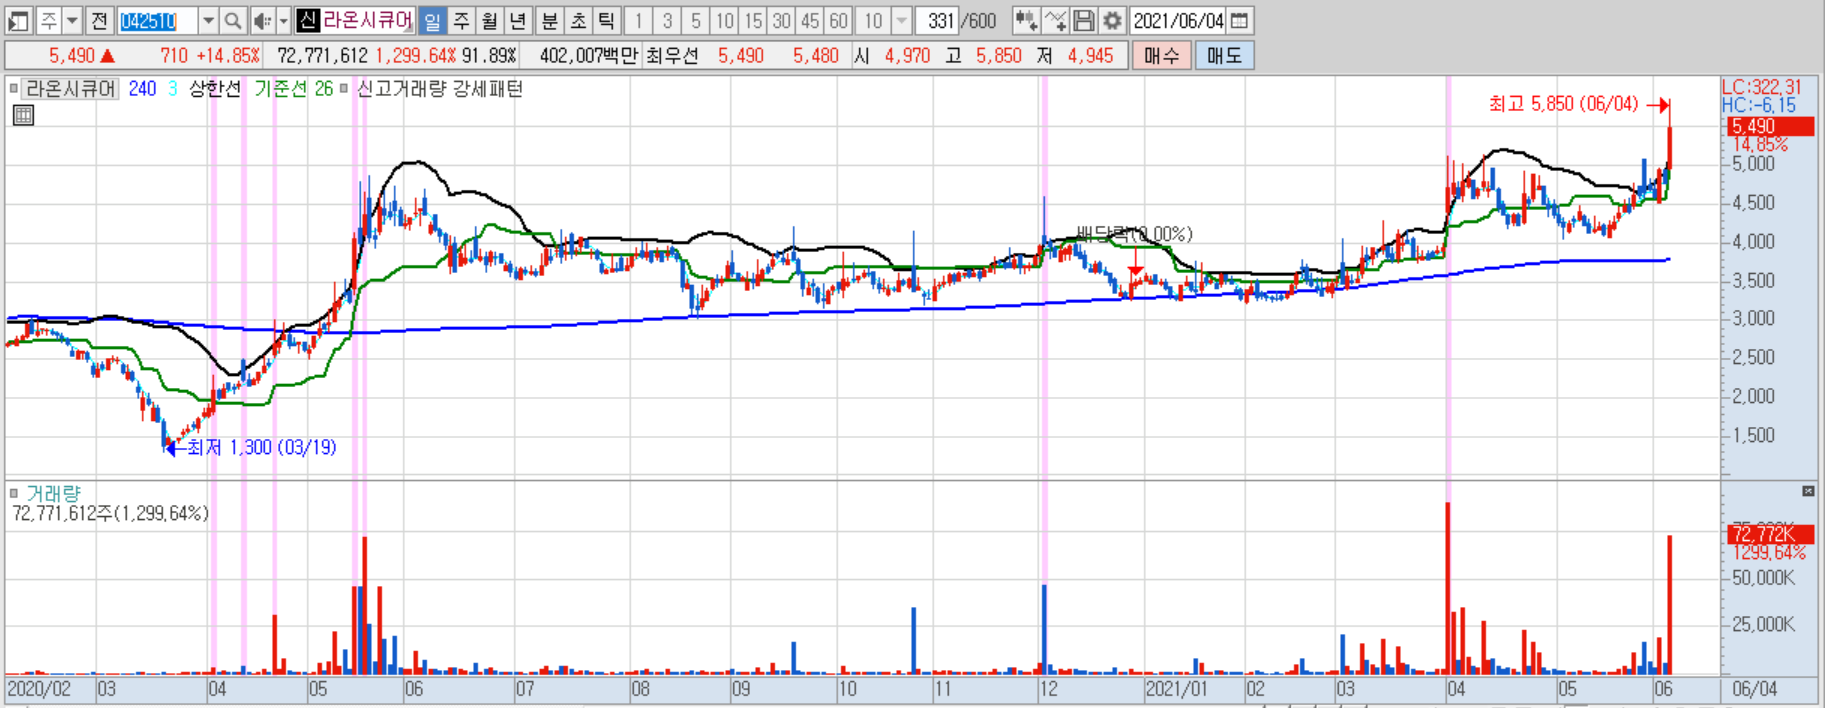
Task: Click the stock code field 042510
Action: [x=156, y=20]
